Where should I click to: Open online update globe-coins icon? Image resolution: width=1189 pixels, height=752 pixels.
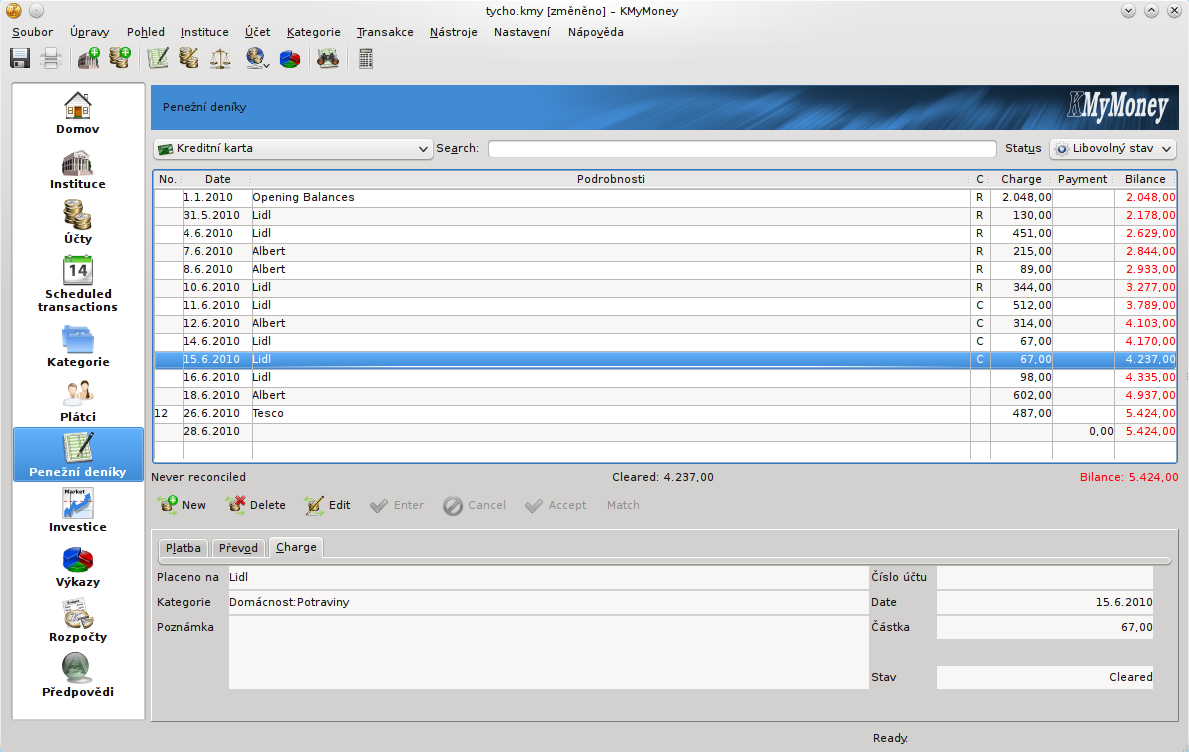(257, 58)
